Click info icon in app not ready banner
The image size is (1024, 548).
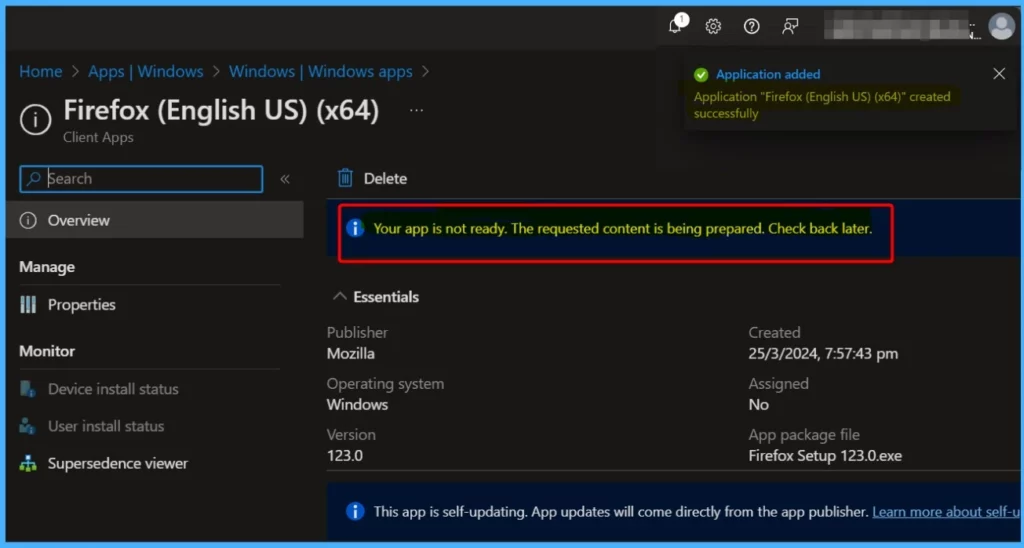click(x=355, y=228)
